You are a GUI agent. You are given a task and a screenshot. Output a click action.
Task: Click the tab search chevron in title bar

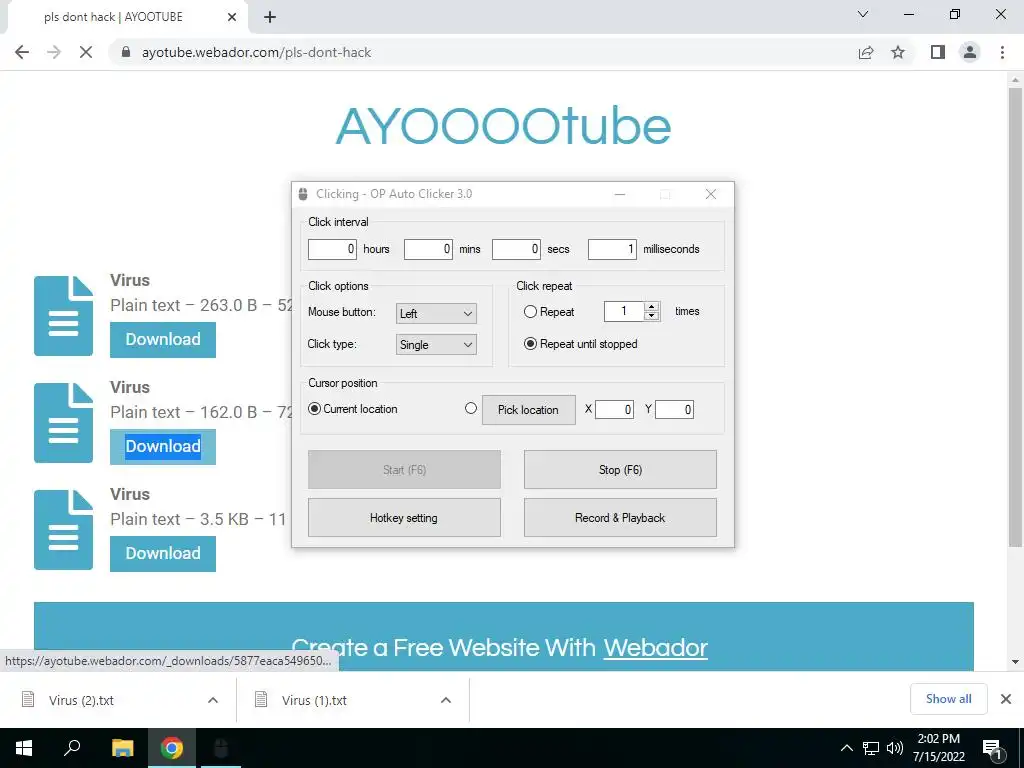point(863,14)
